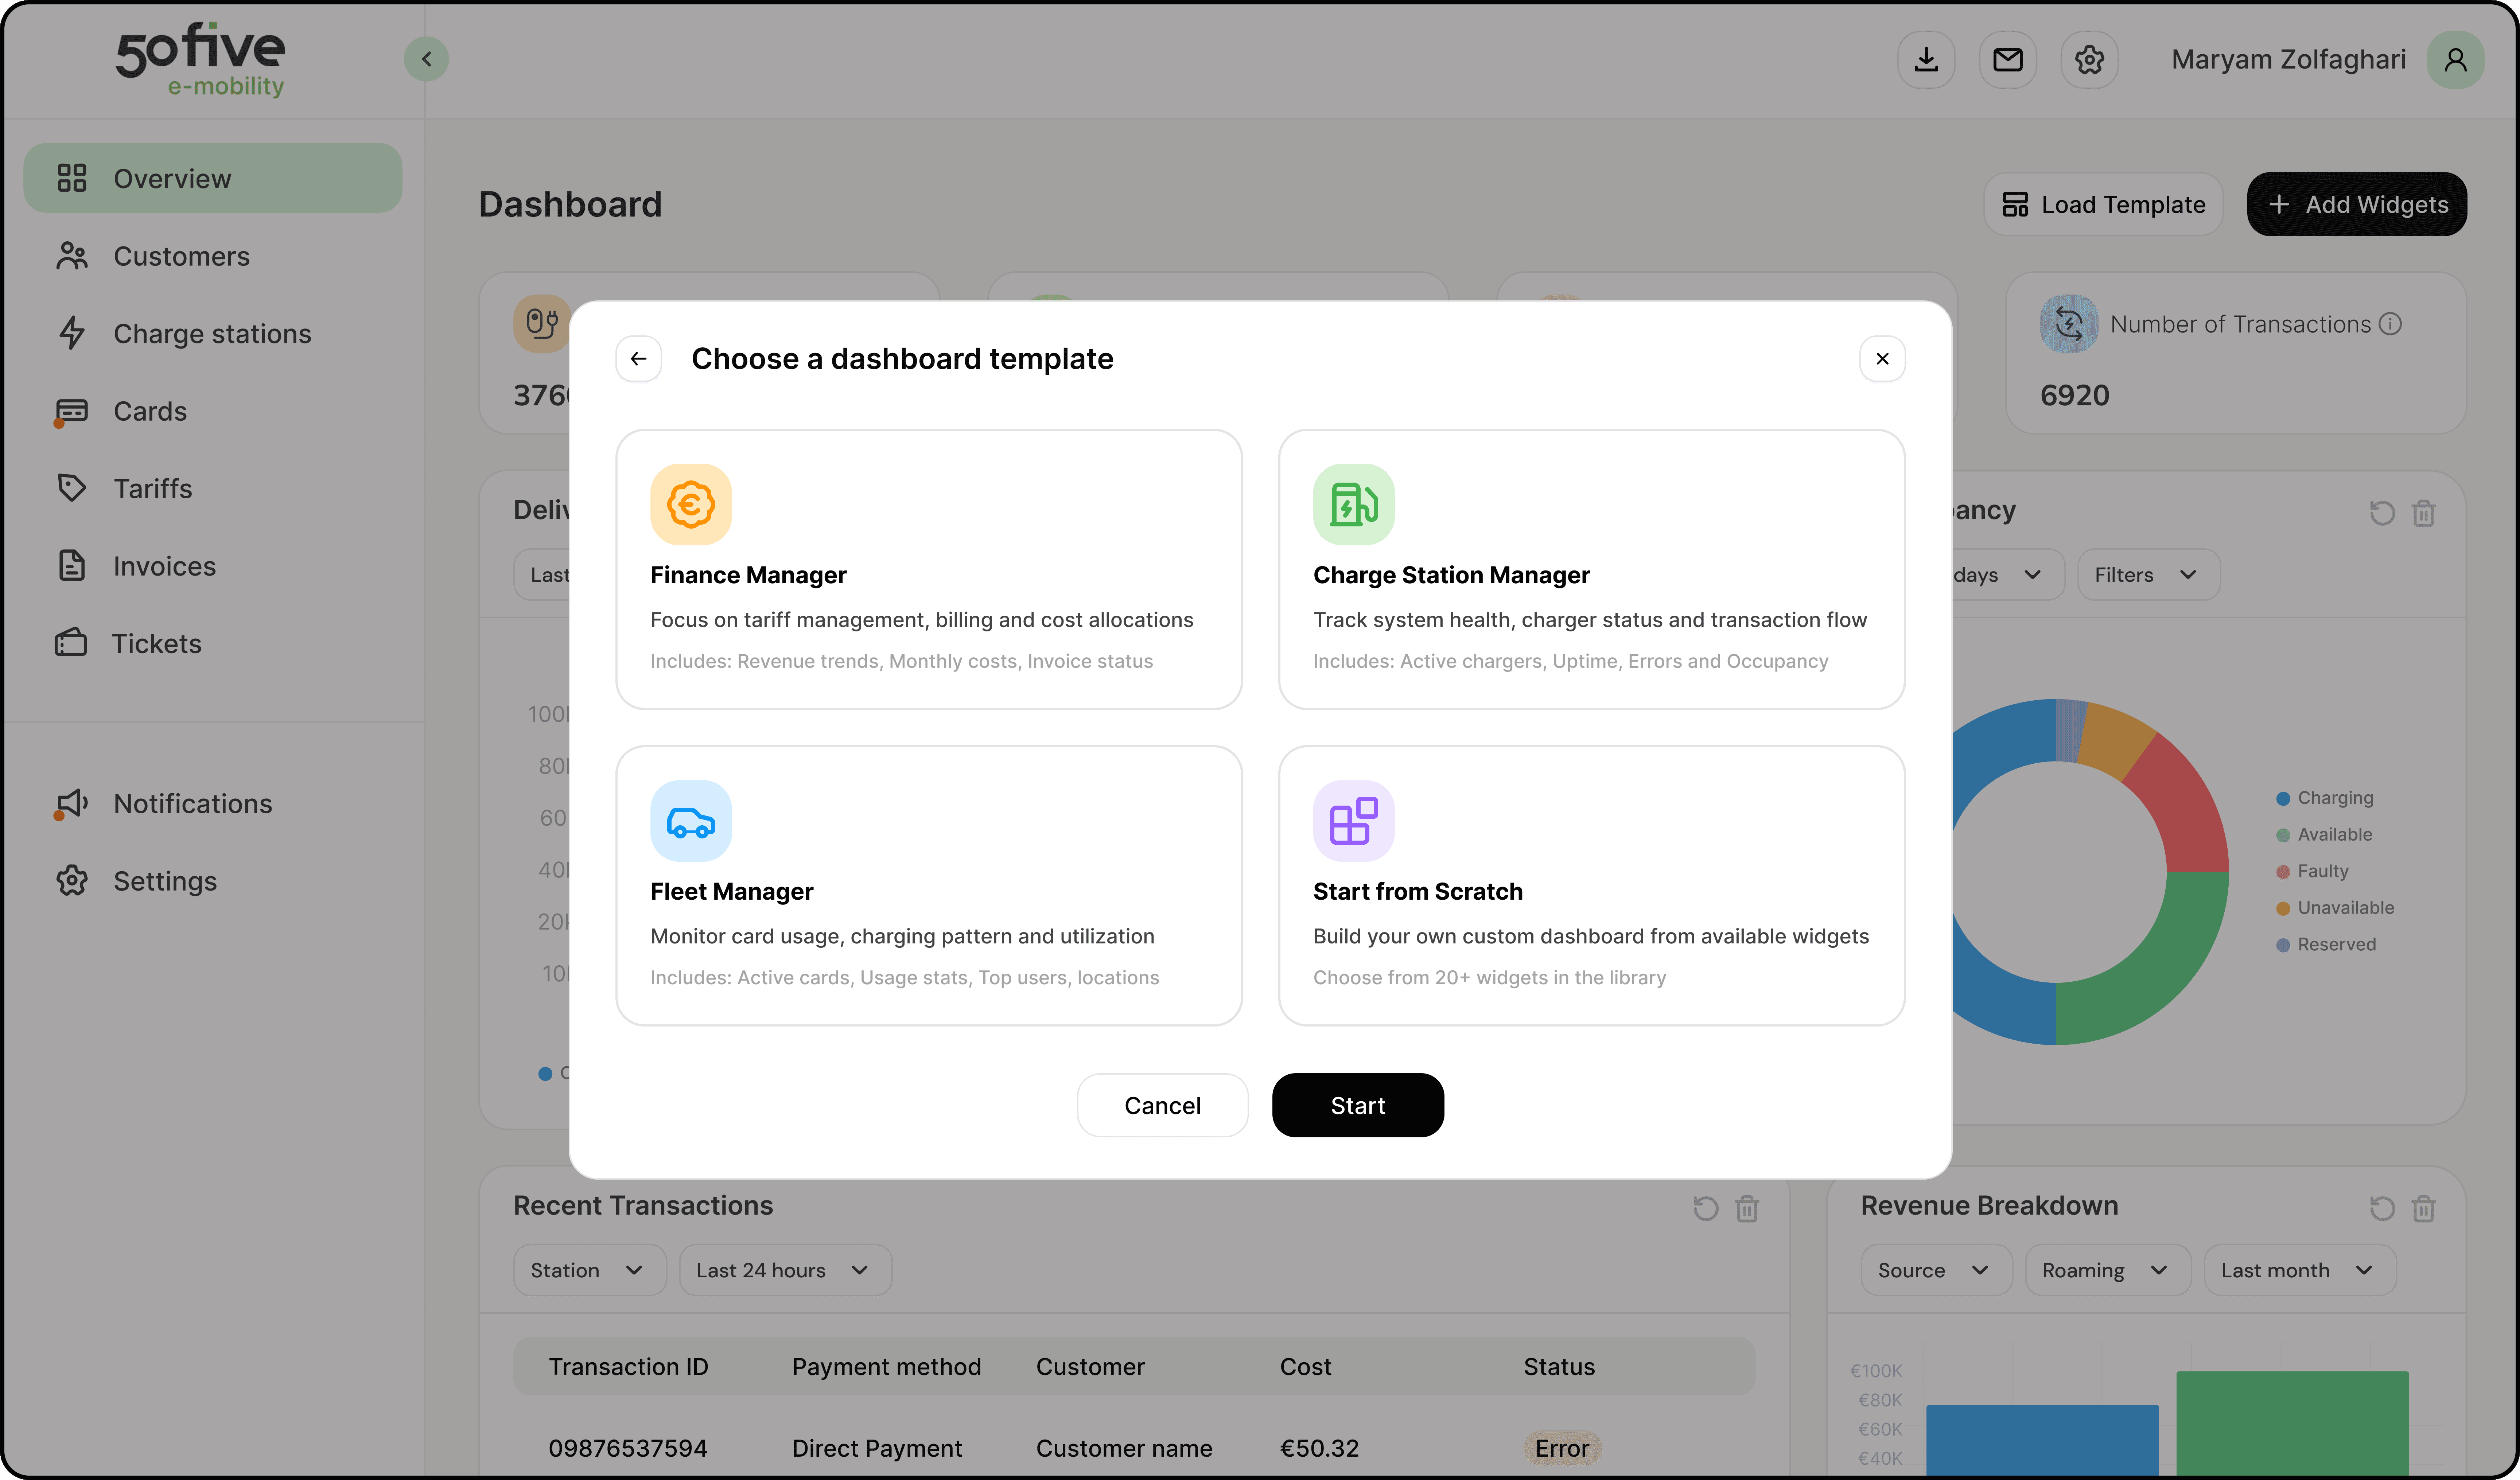The height and width of the screenshot is (1480, 2520).
Task: Collapse sidebar with green chevron button
Action: click(x=426, y=59)
